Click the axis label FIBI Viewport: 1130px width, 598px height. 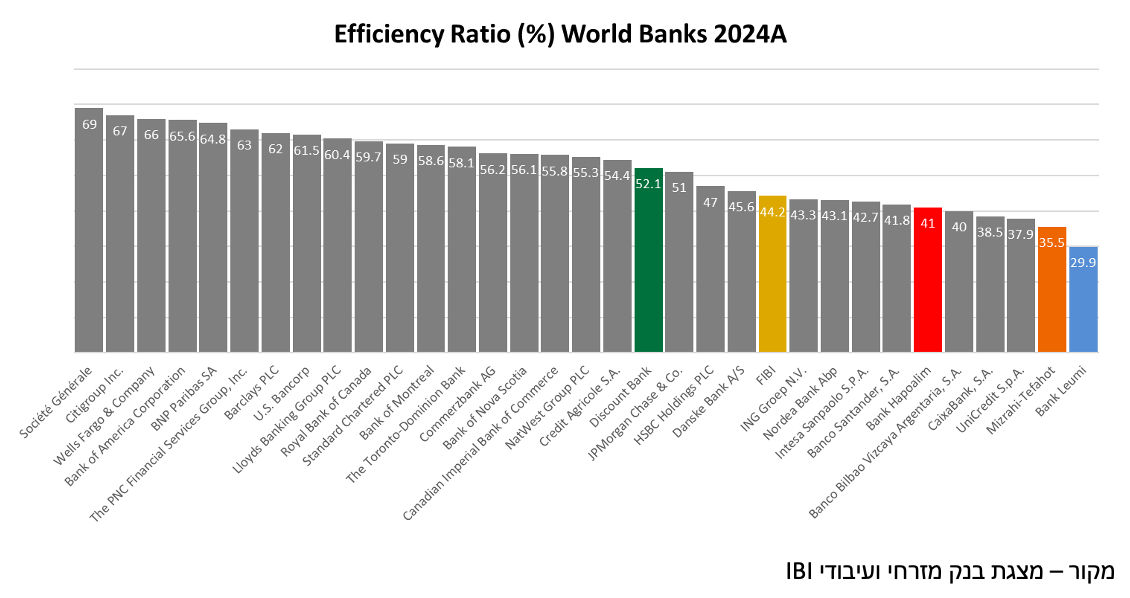pyautogui.click(x=767, y=376)
